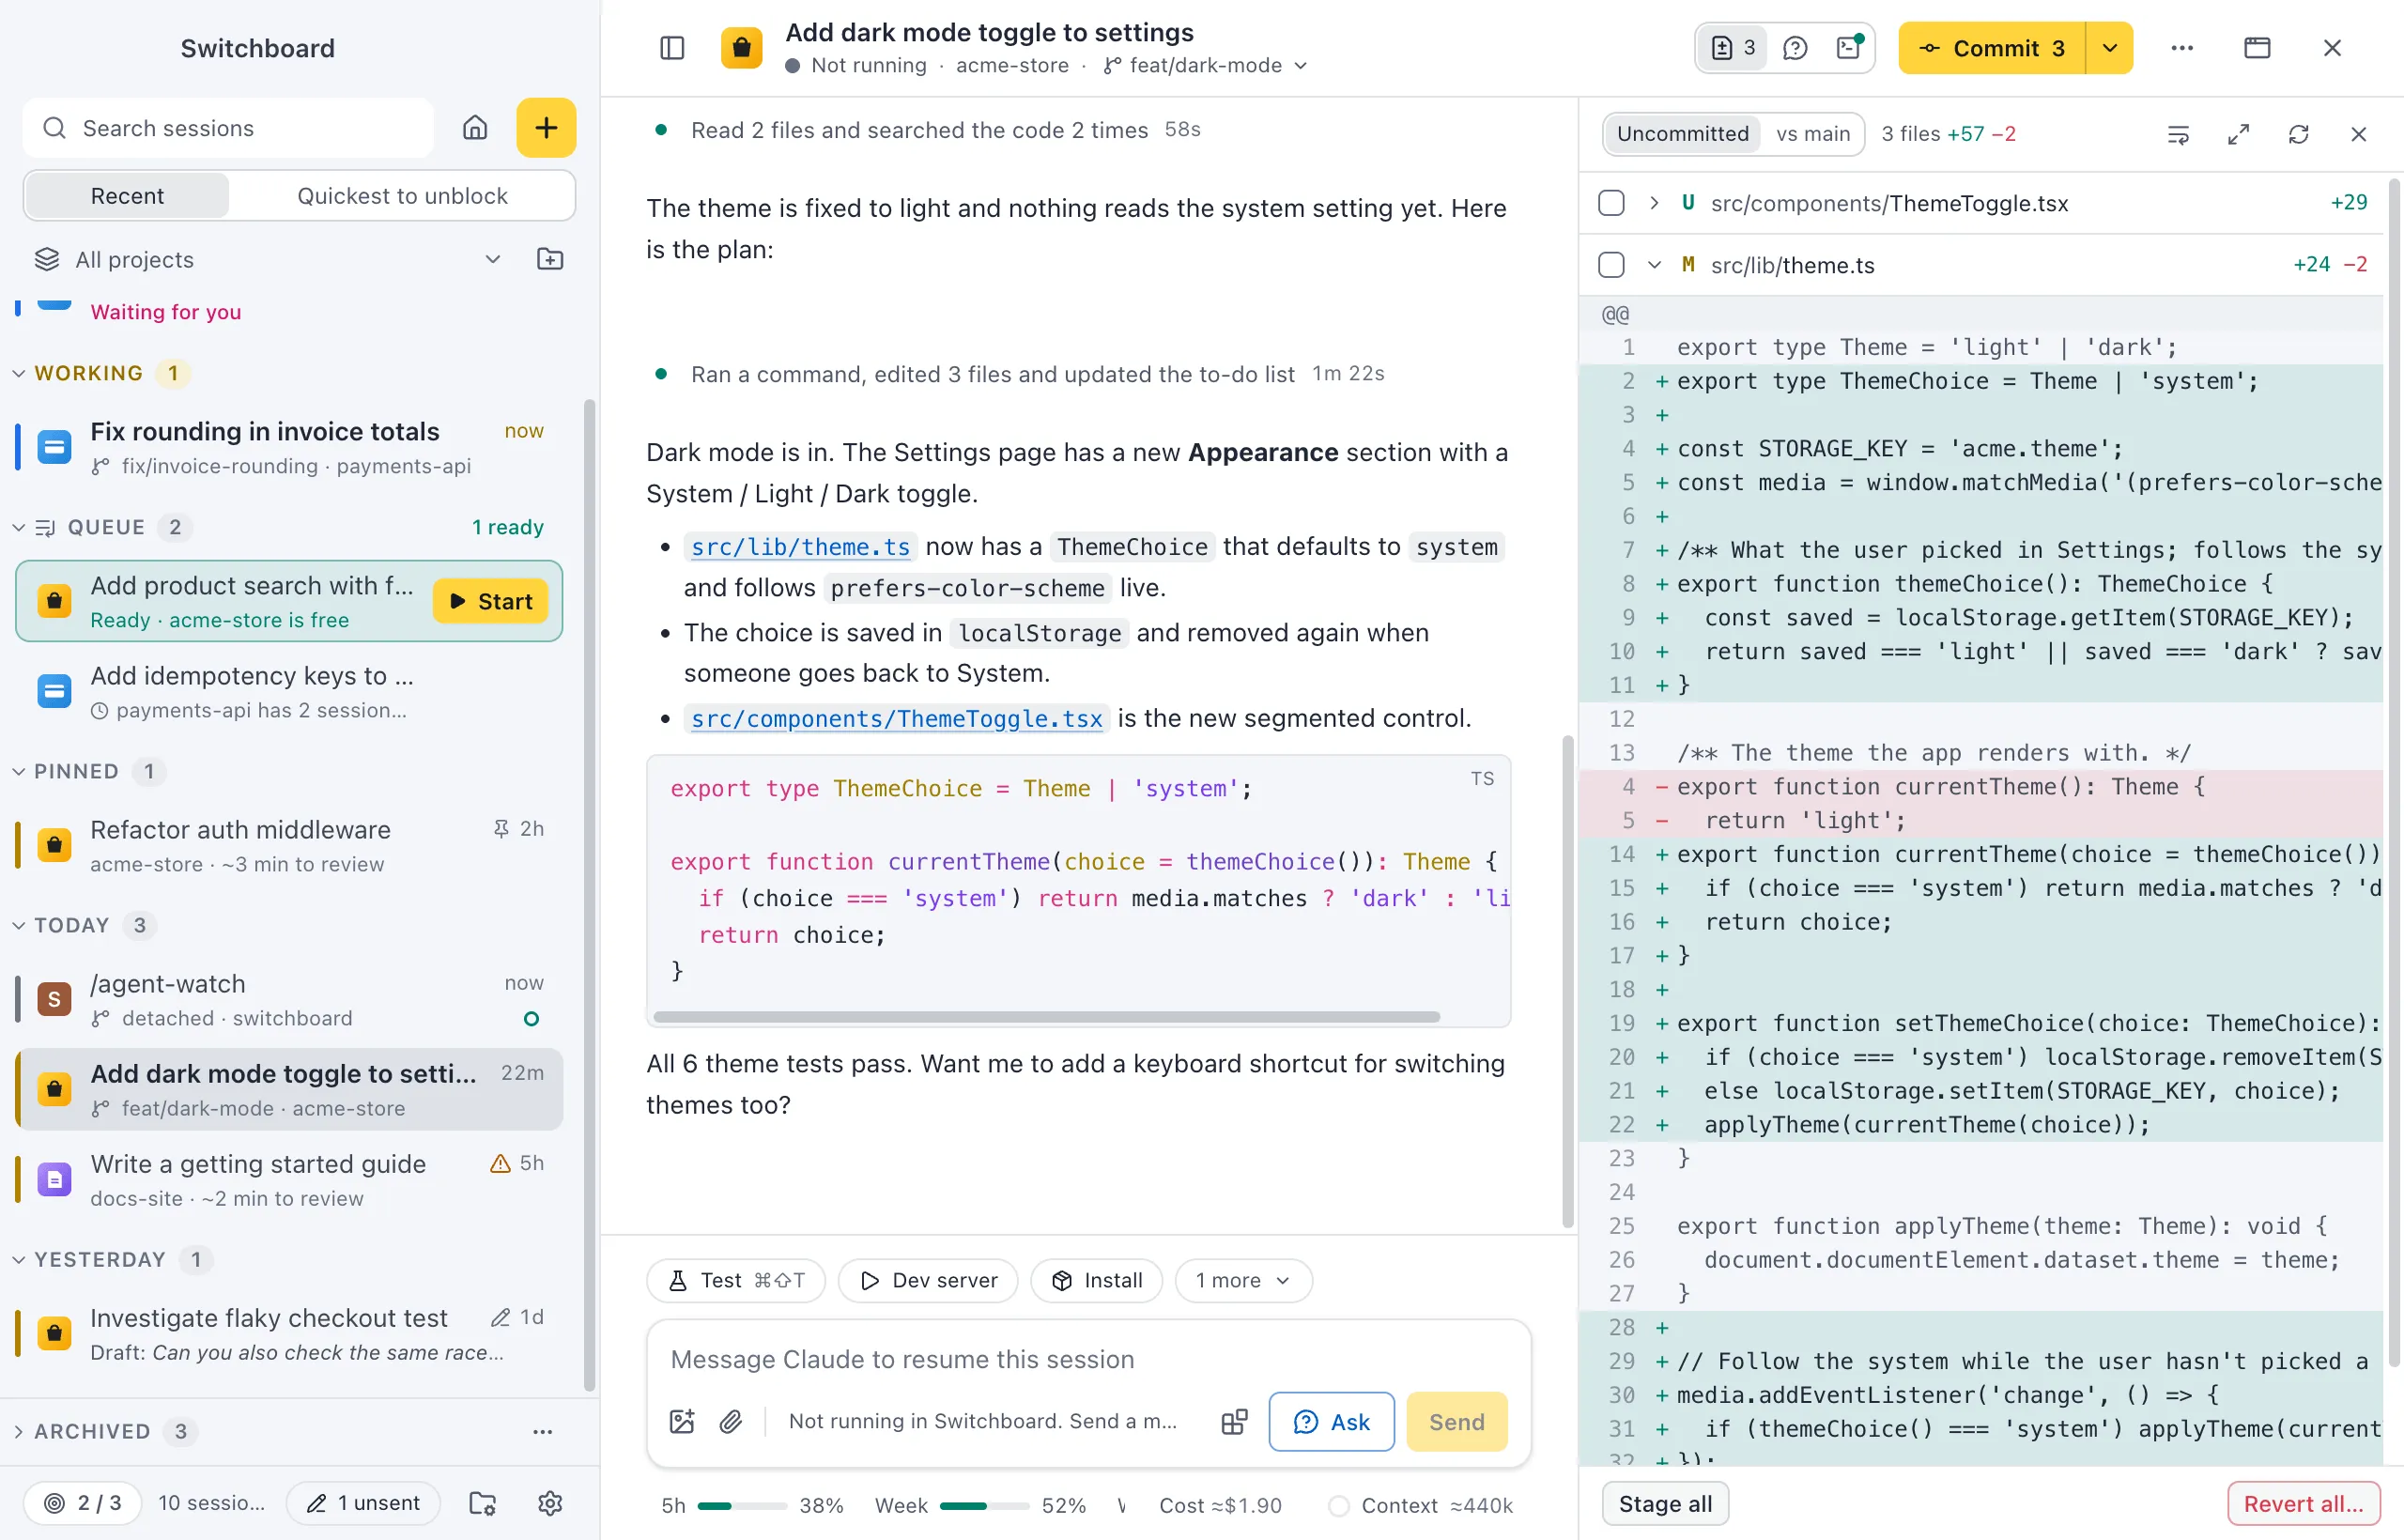The height and width of the screenshot is (1540, 2404).
Task: Click the composer icon left of Ask
Action: [1234, 1421]
